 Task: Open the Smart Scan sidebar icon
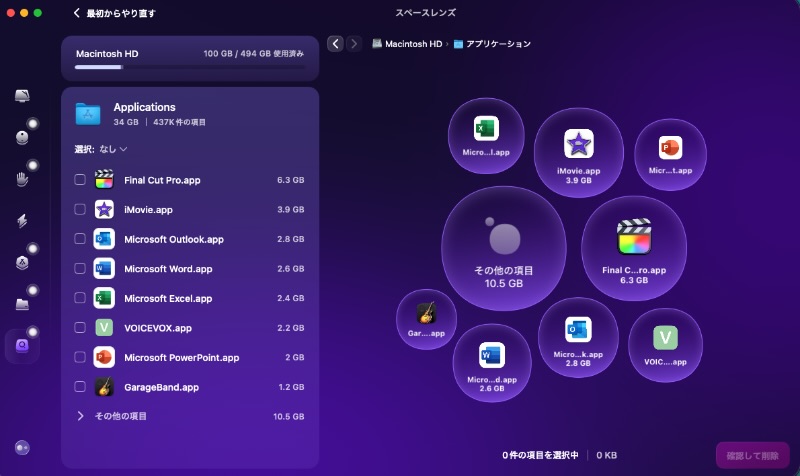coord(22,95)
